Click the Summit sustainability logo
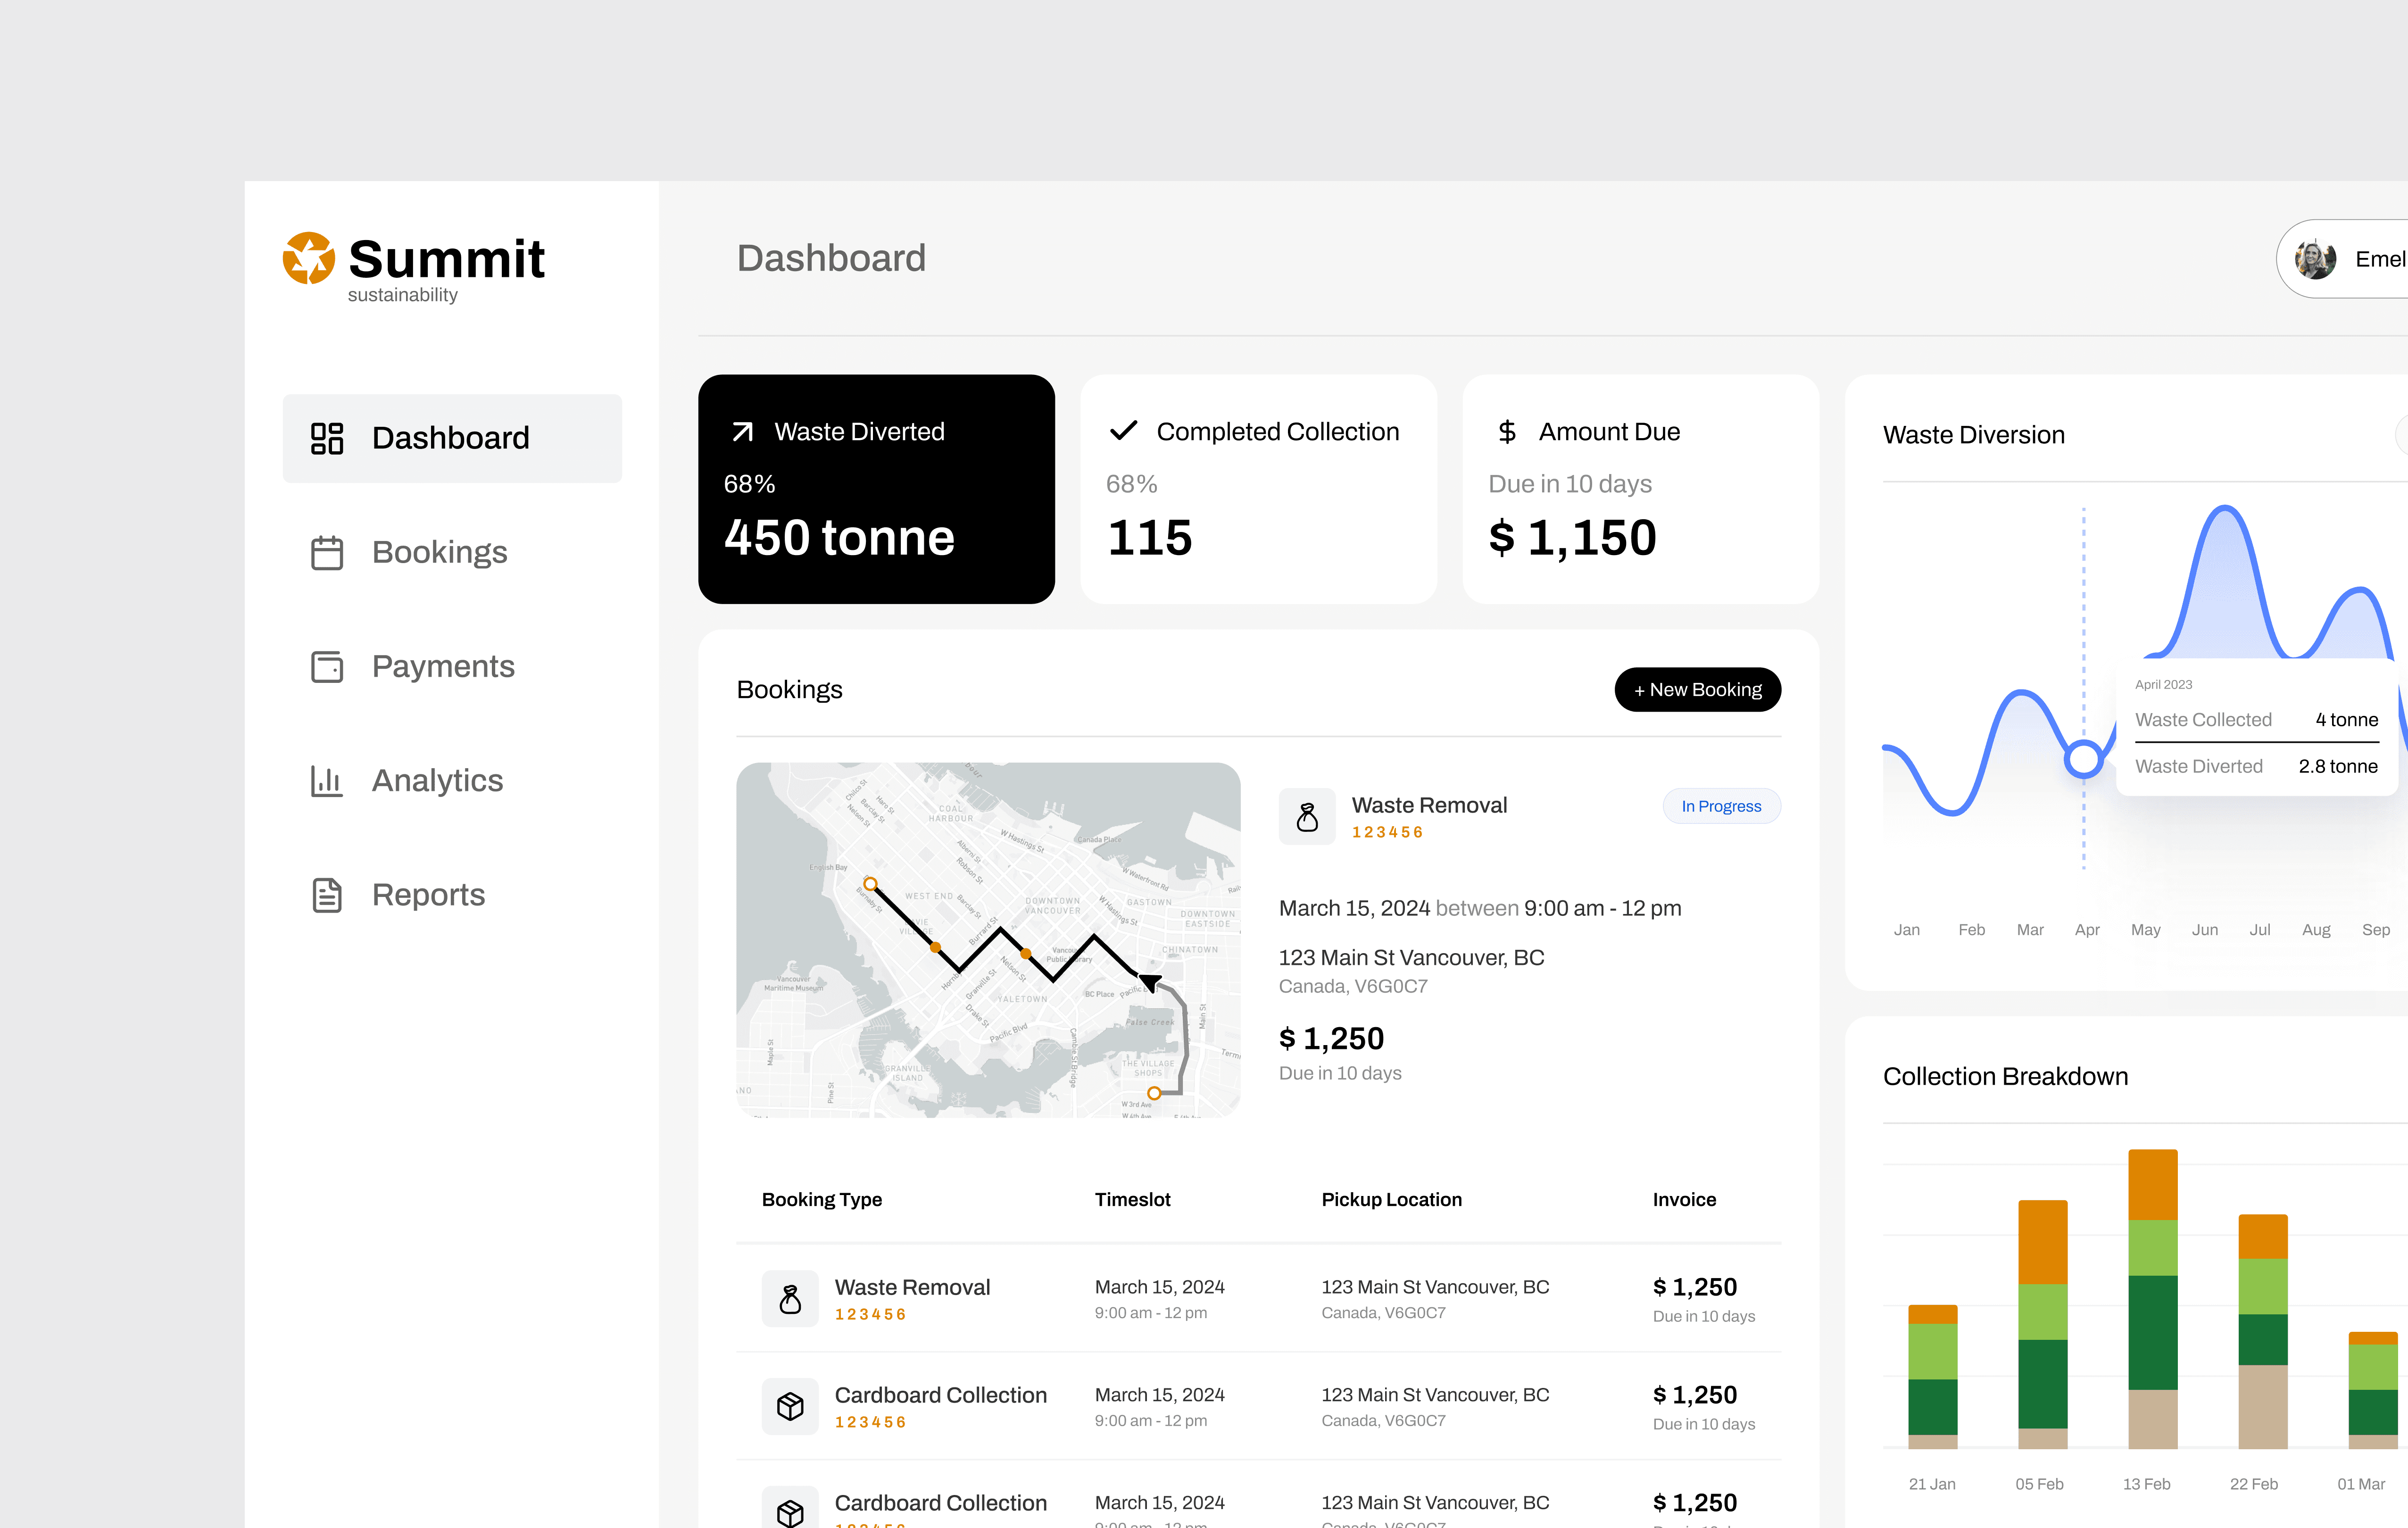Screen dimensions: 2408x1528 click(x=414, y=267)
